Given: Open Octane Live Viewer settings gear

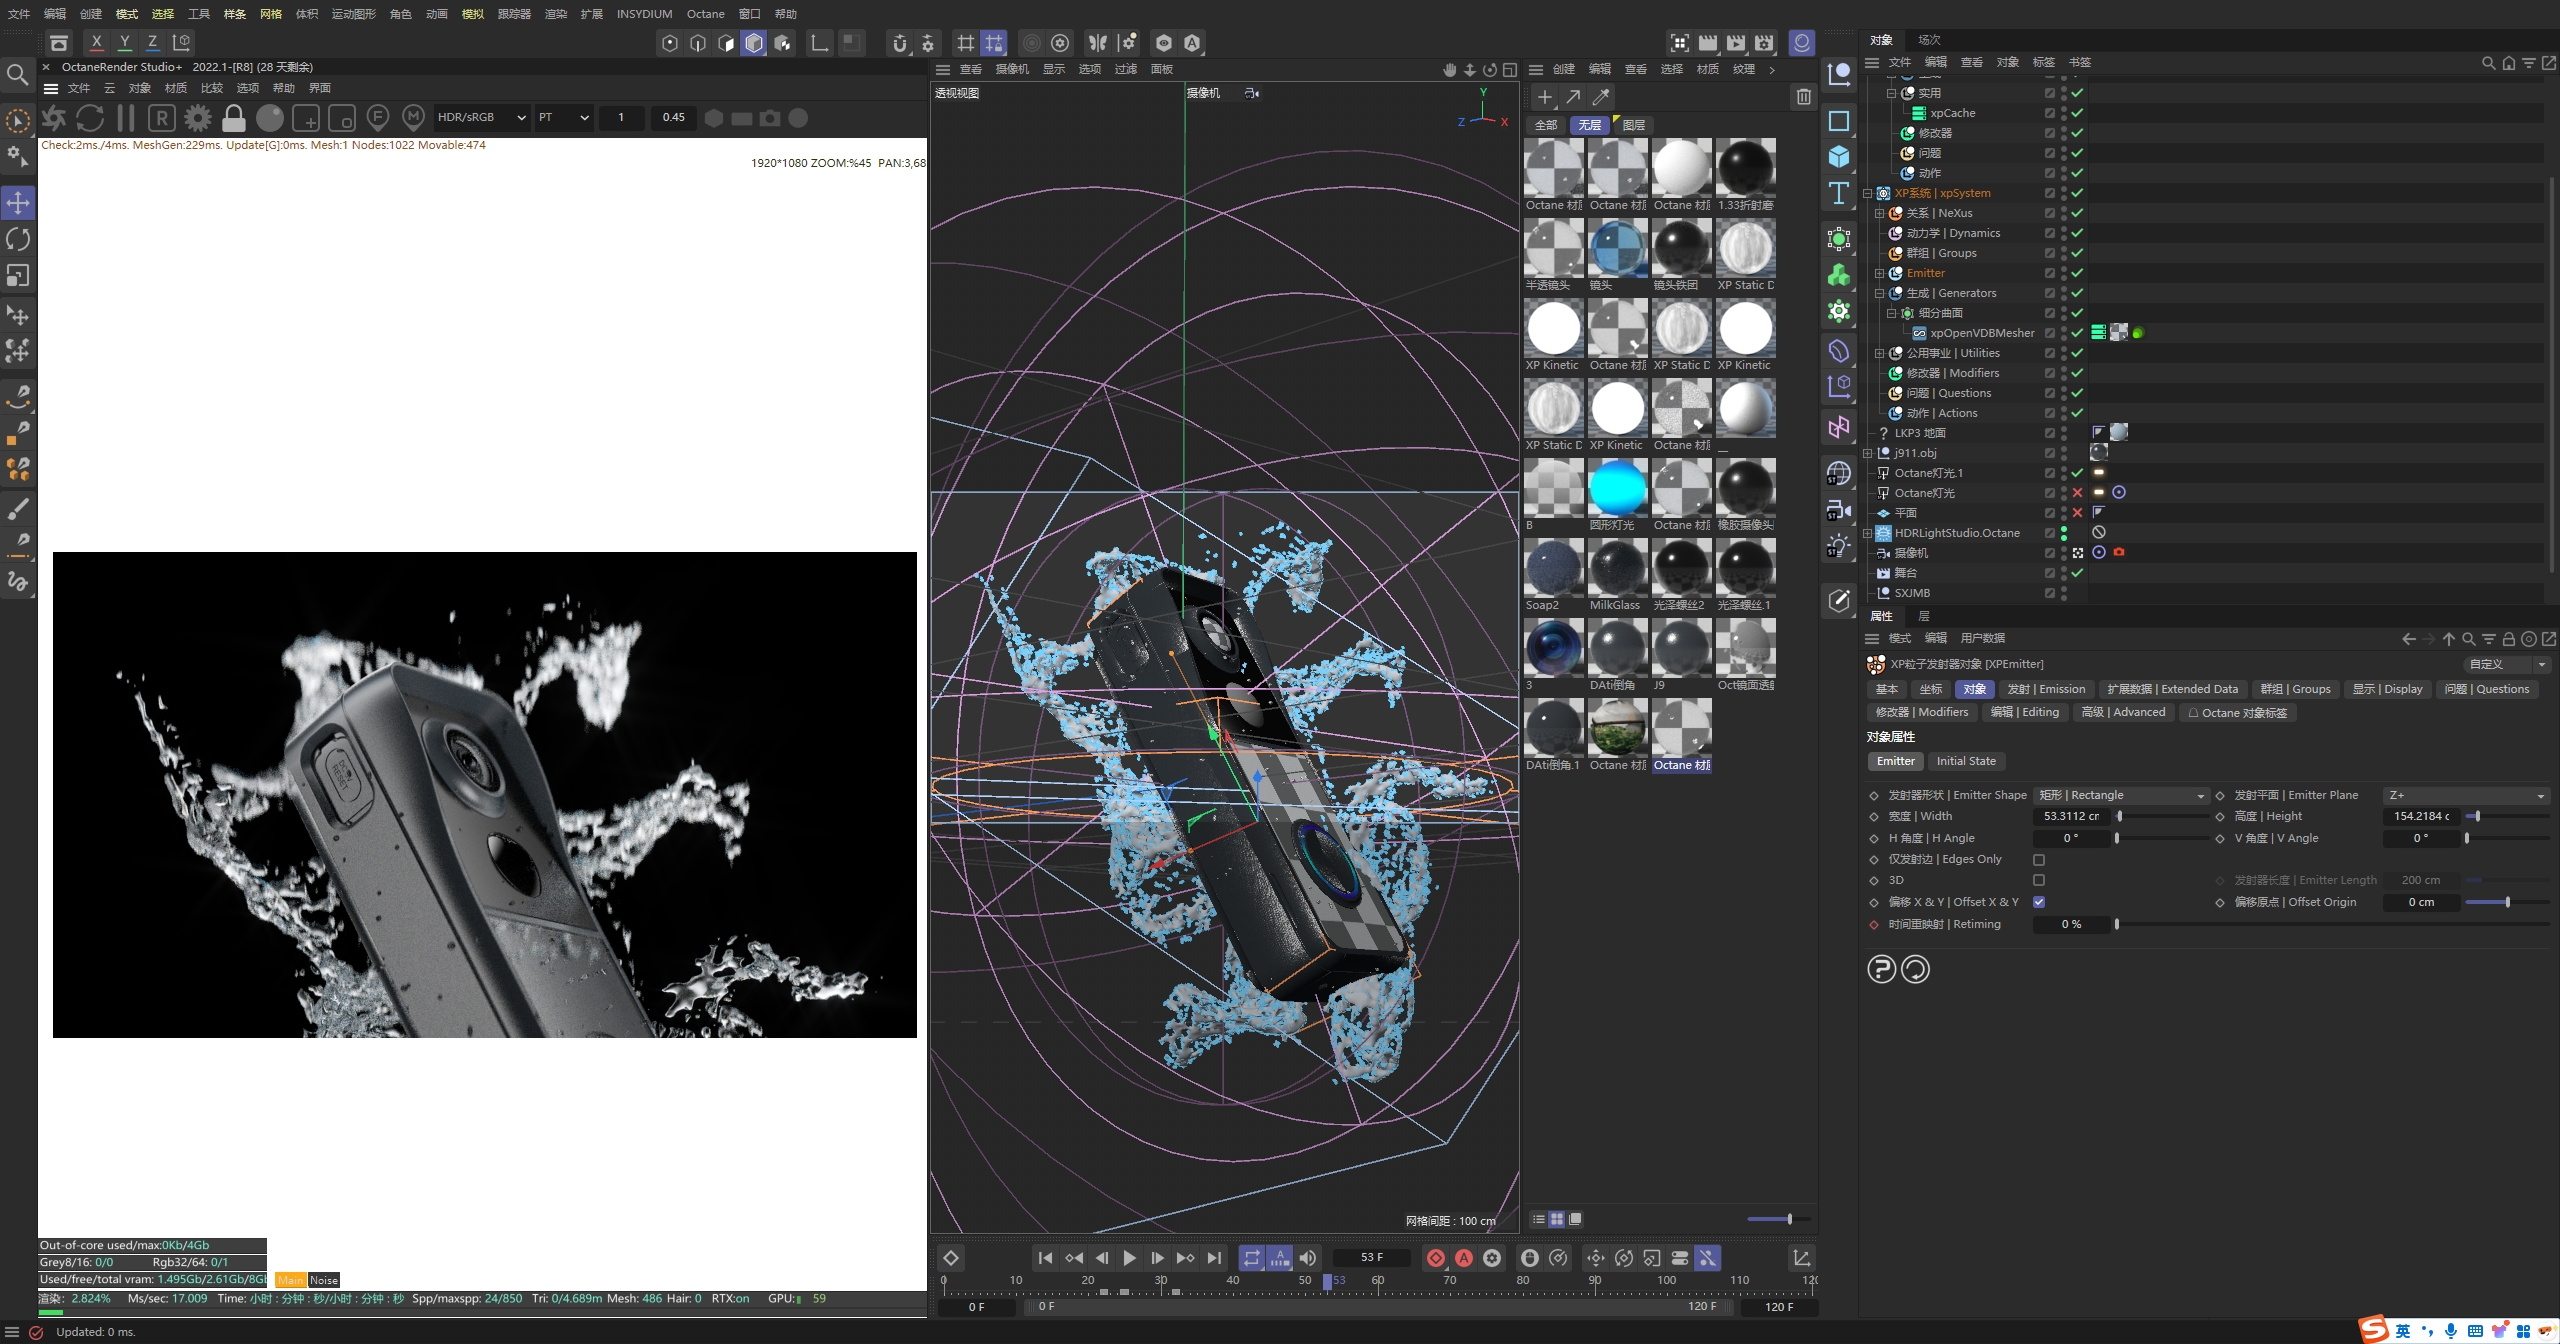Looking at the screenshot, I should (198, 118).
